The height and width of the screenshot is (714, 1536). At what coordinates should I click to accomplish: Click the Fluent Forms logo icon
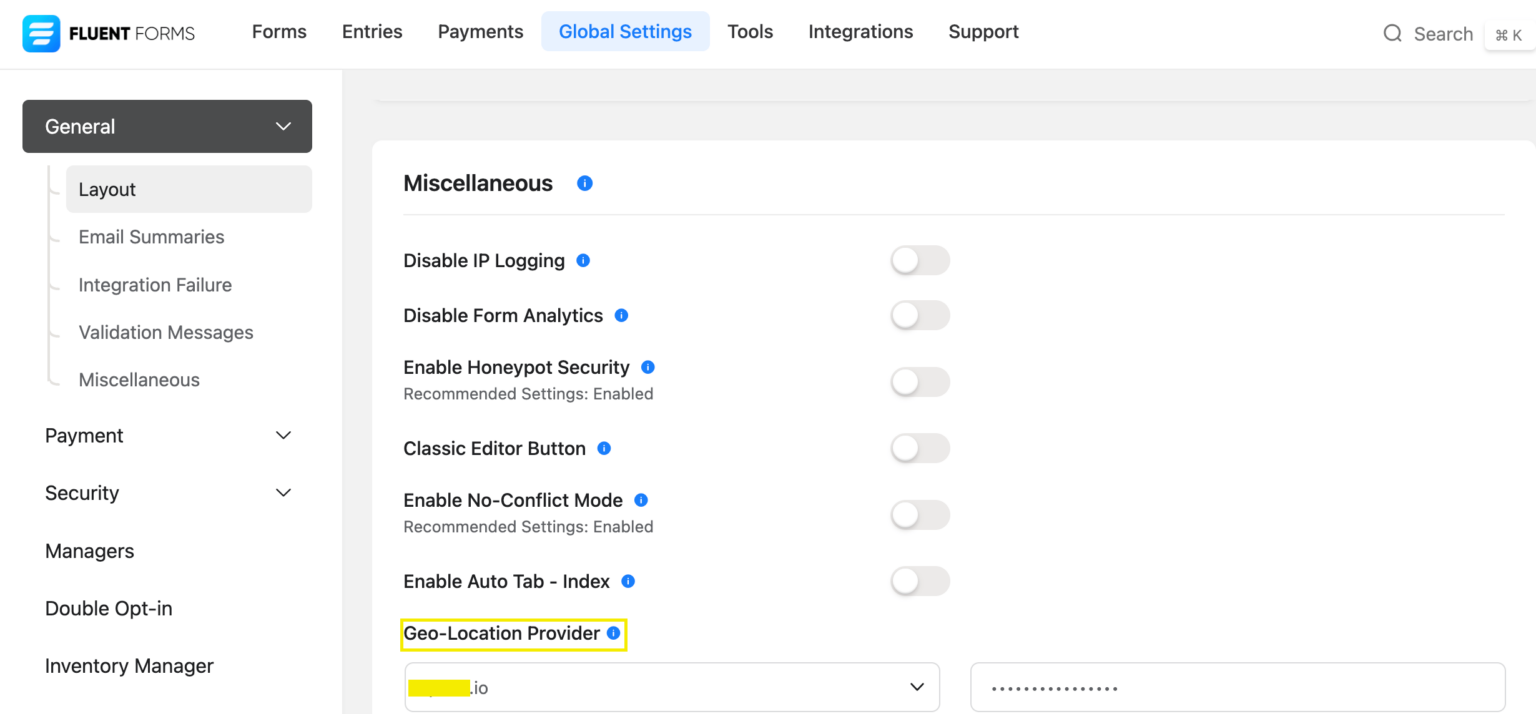pyautogui.click(x=41, y=33)
